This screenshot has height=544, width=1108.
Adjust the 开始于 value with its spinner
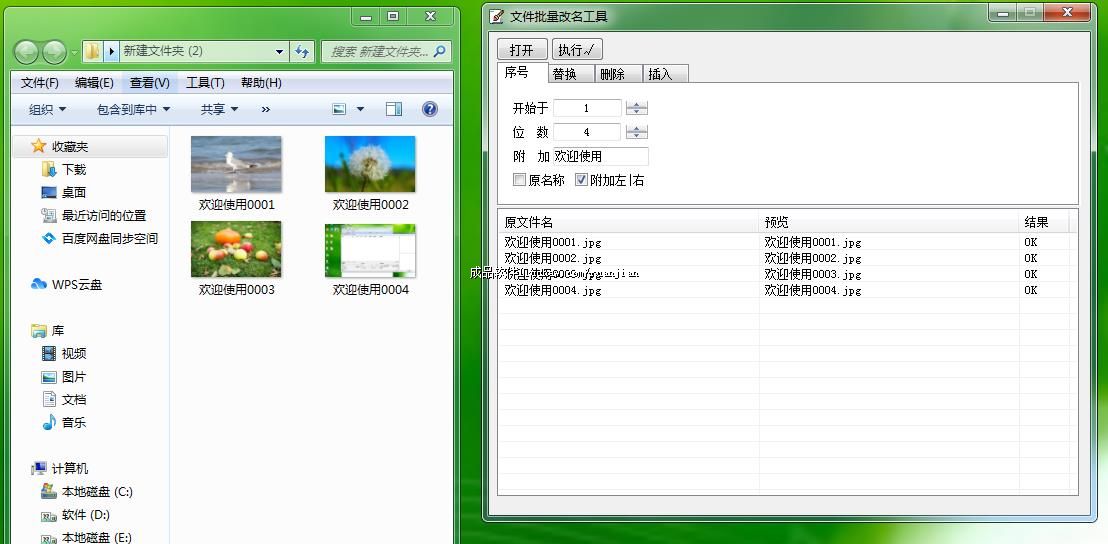coord(637,108)
